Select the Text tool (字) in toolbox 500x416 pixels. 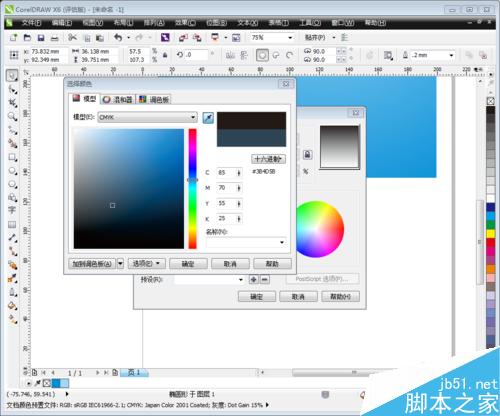(x=12, y=210)
